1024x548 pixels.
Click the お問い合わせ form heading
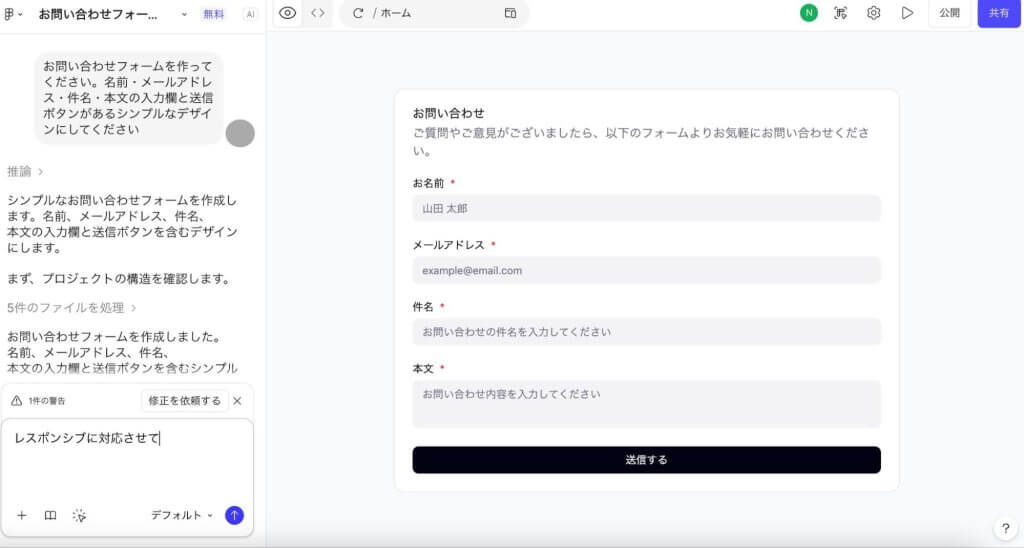pos(449,113)
